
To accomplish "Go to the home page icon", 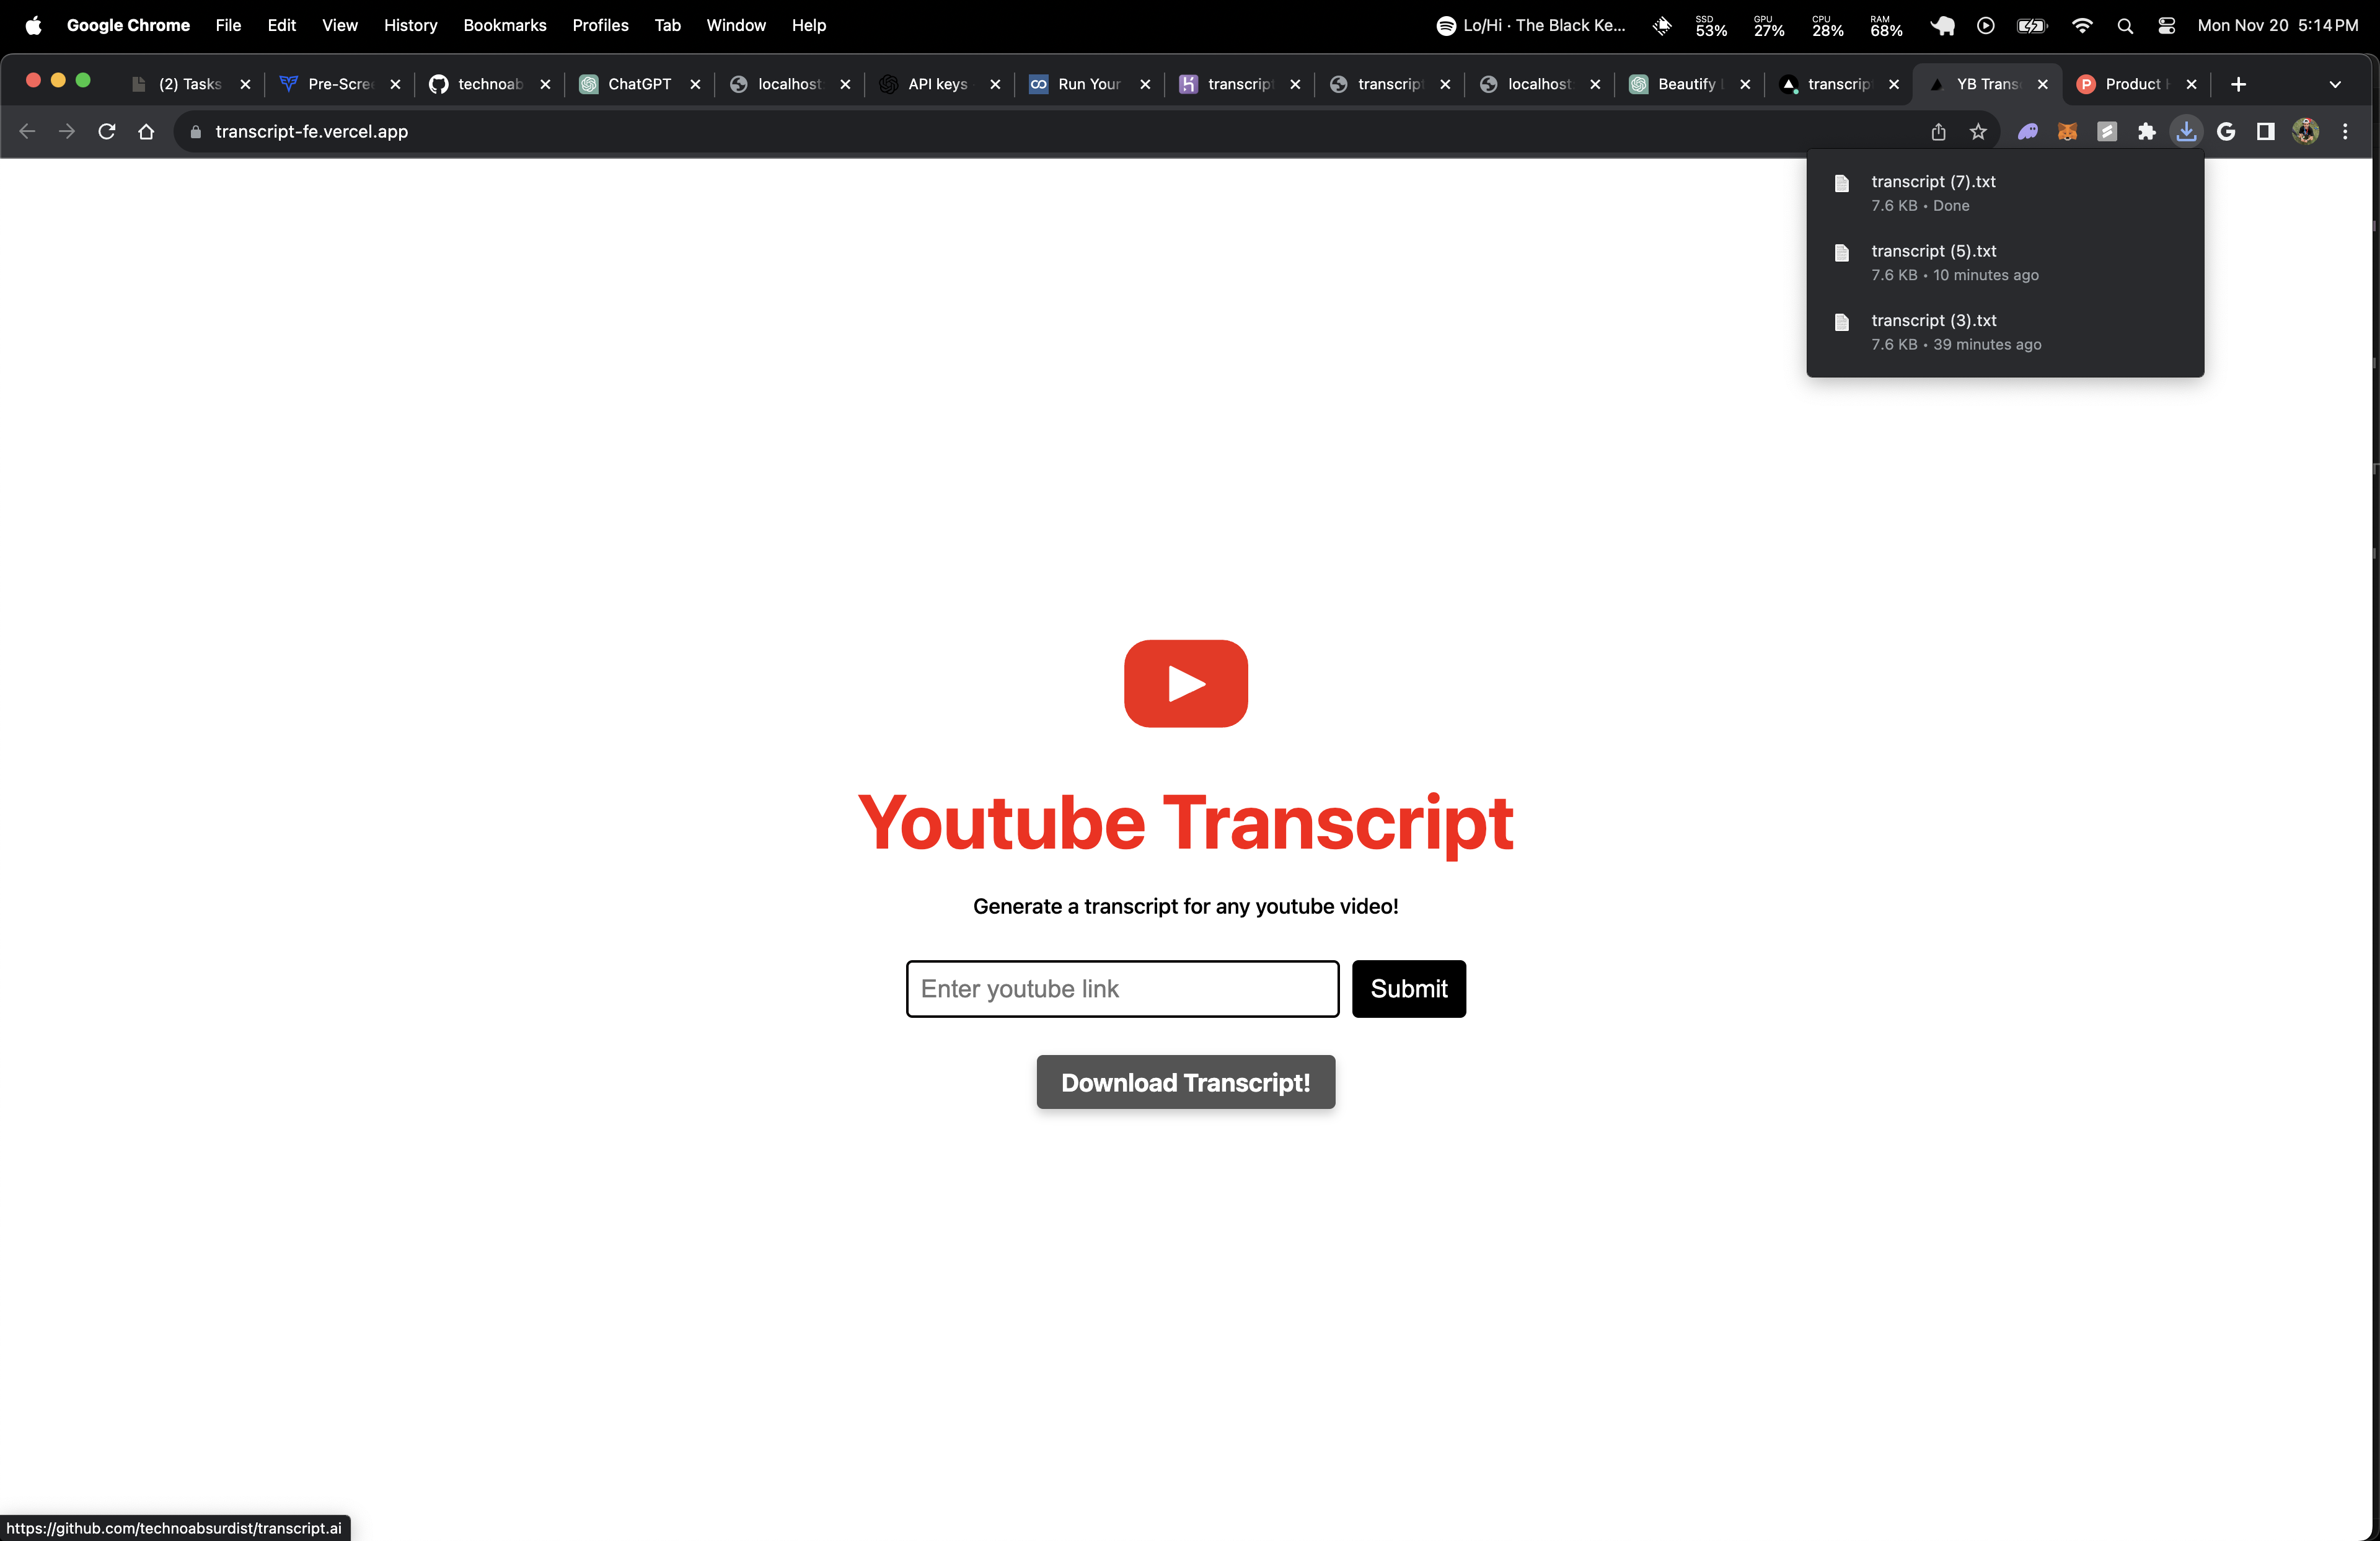I will (x=146, y=131).
